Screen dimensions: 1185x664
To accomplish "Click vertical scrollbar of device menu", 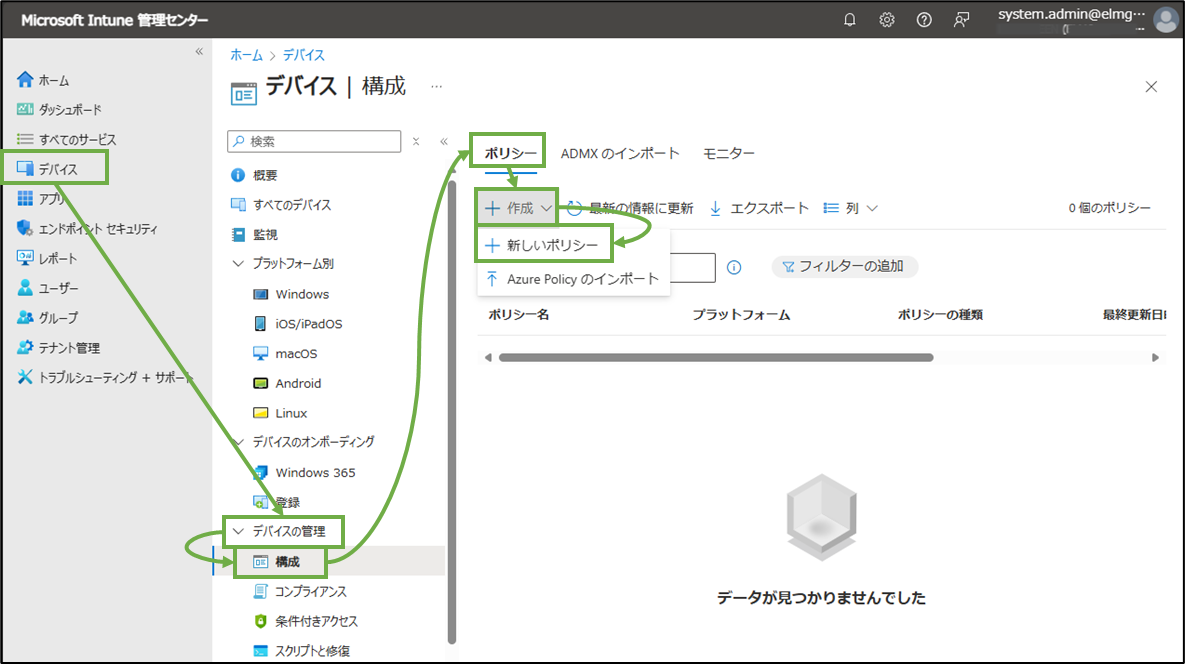I will 452,412.
